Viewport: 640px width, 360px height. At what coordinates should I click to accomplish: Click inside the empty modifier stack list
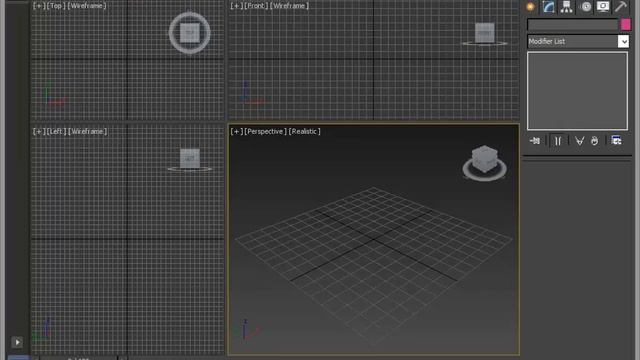point(577,91)
